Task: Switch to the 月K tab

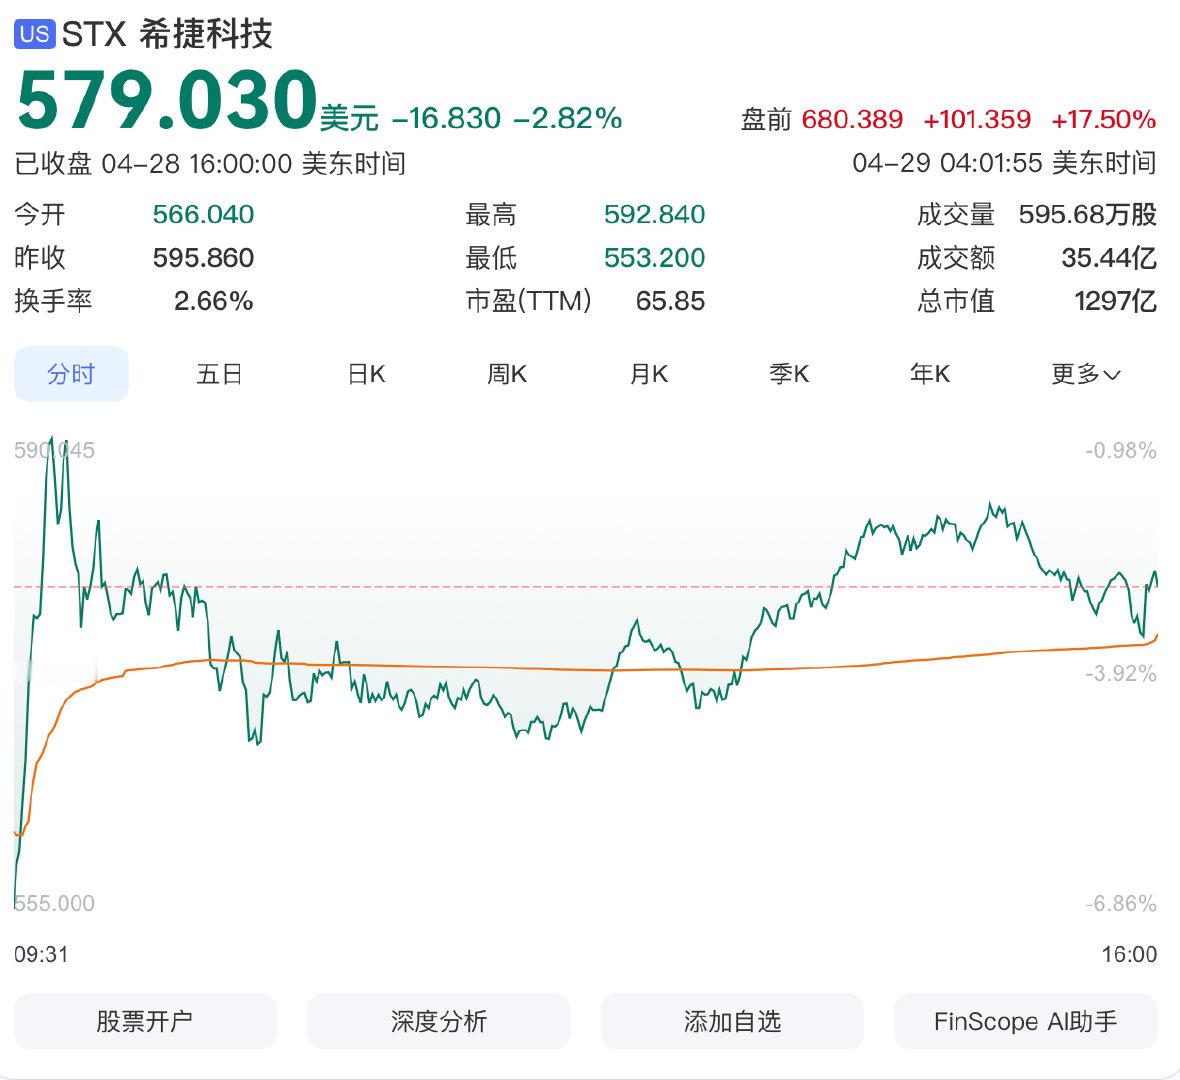Action: (649, 373)
